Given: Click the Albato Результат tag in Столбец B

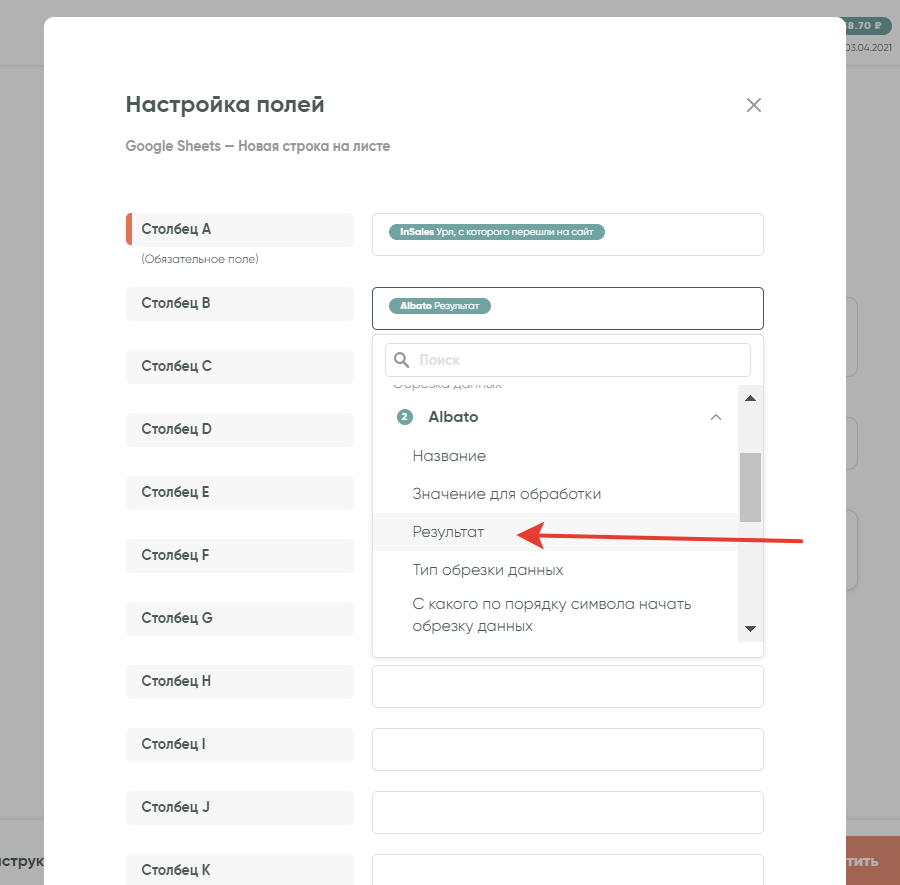Looking at the screenshot, I should [440, 306].
